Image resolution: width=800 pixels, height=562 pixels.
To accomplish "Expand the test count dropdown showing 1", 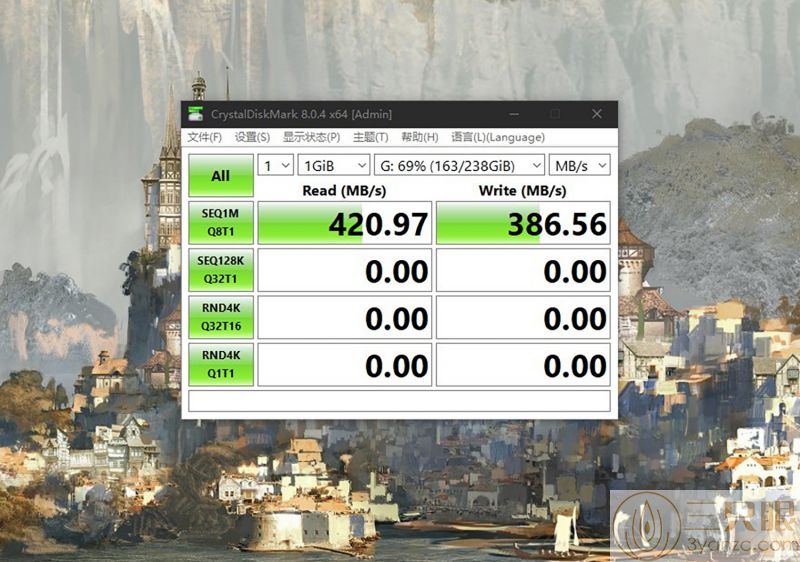I will click(x=276, y=165).
